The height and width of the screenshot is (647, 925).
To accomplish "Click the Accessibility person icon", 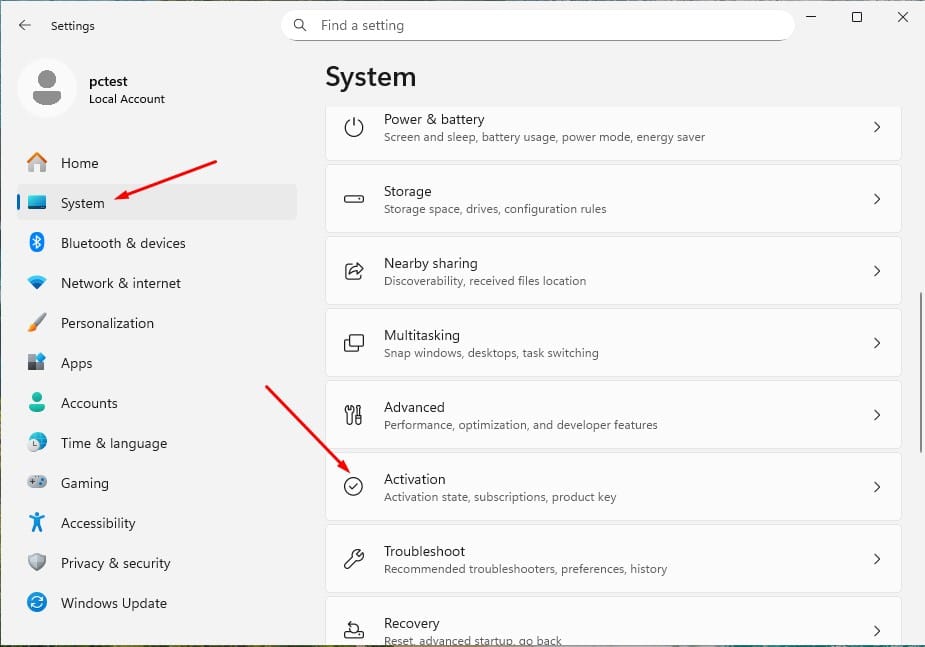I will [x=37, y=523].
